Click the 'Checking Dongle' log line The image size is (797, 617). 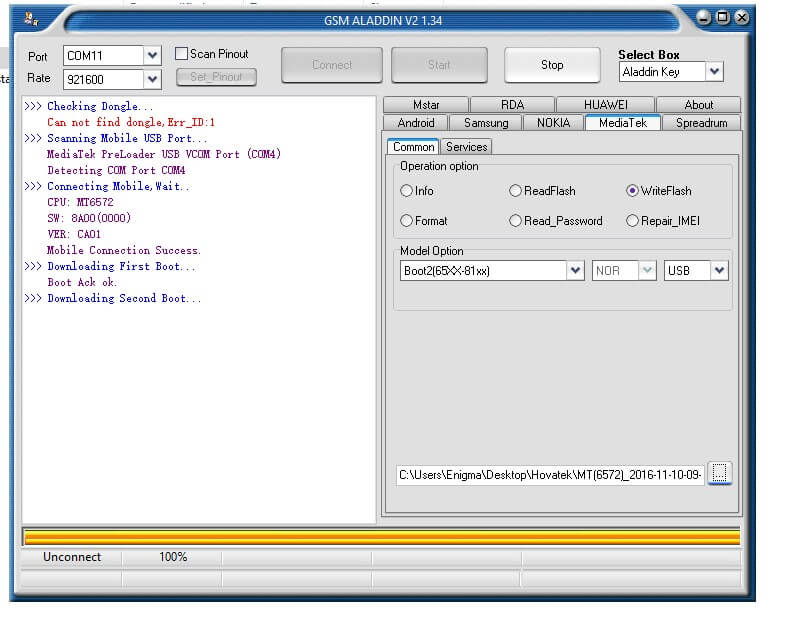coord(88,106)
